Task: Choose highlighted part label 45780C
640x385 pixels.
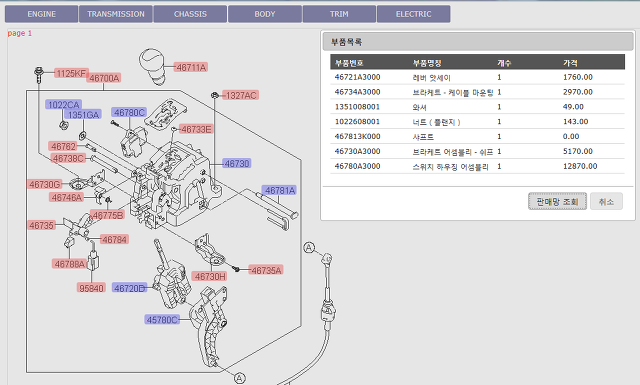Action: click(x=162, y=320)
